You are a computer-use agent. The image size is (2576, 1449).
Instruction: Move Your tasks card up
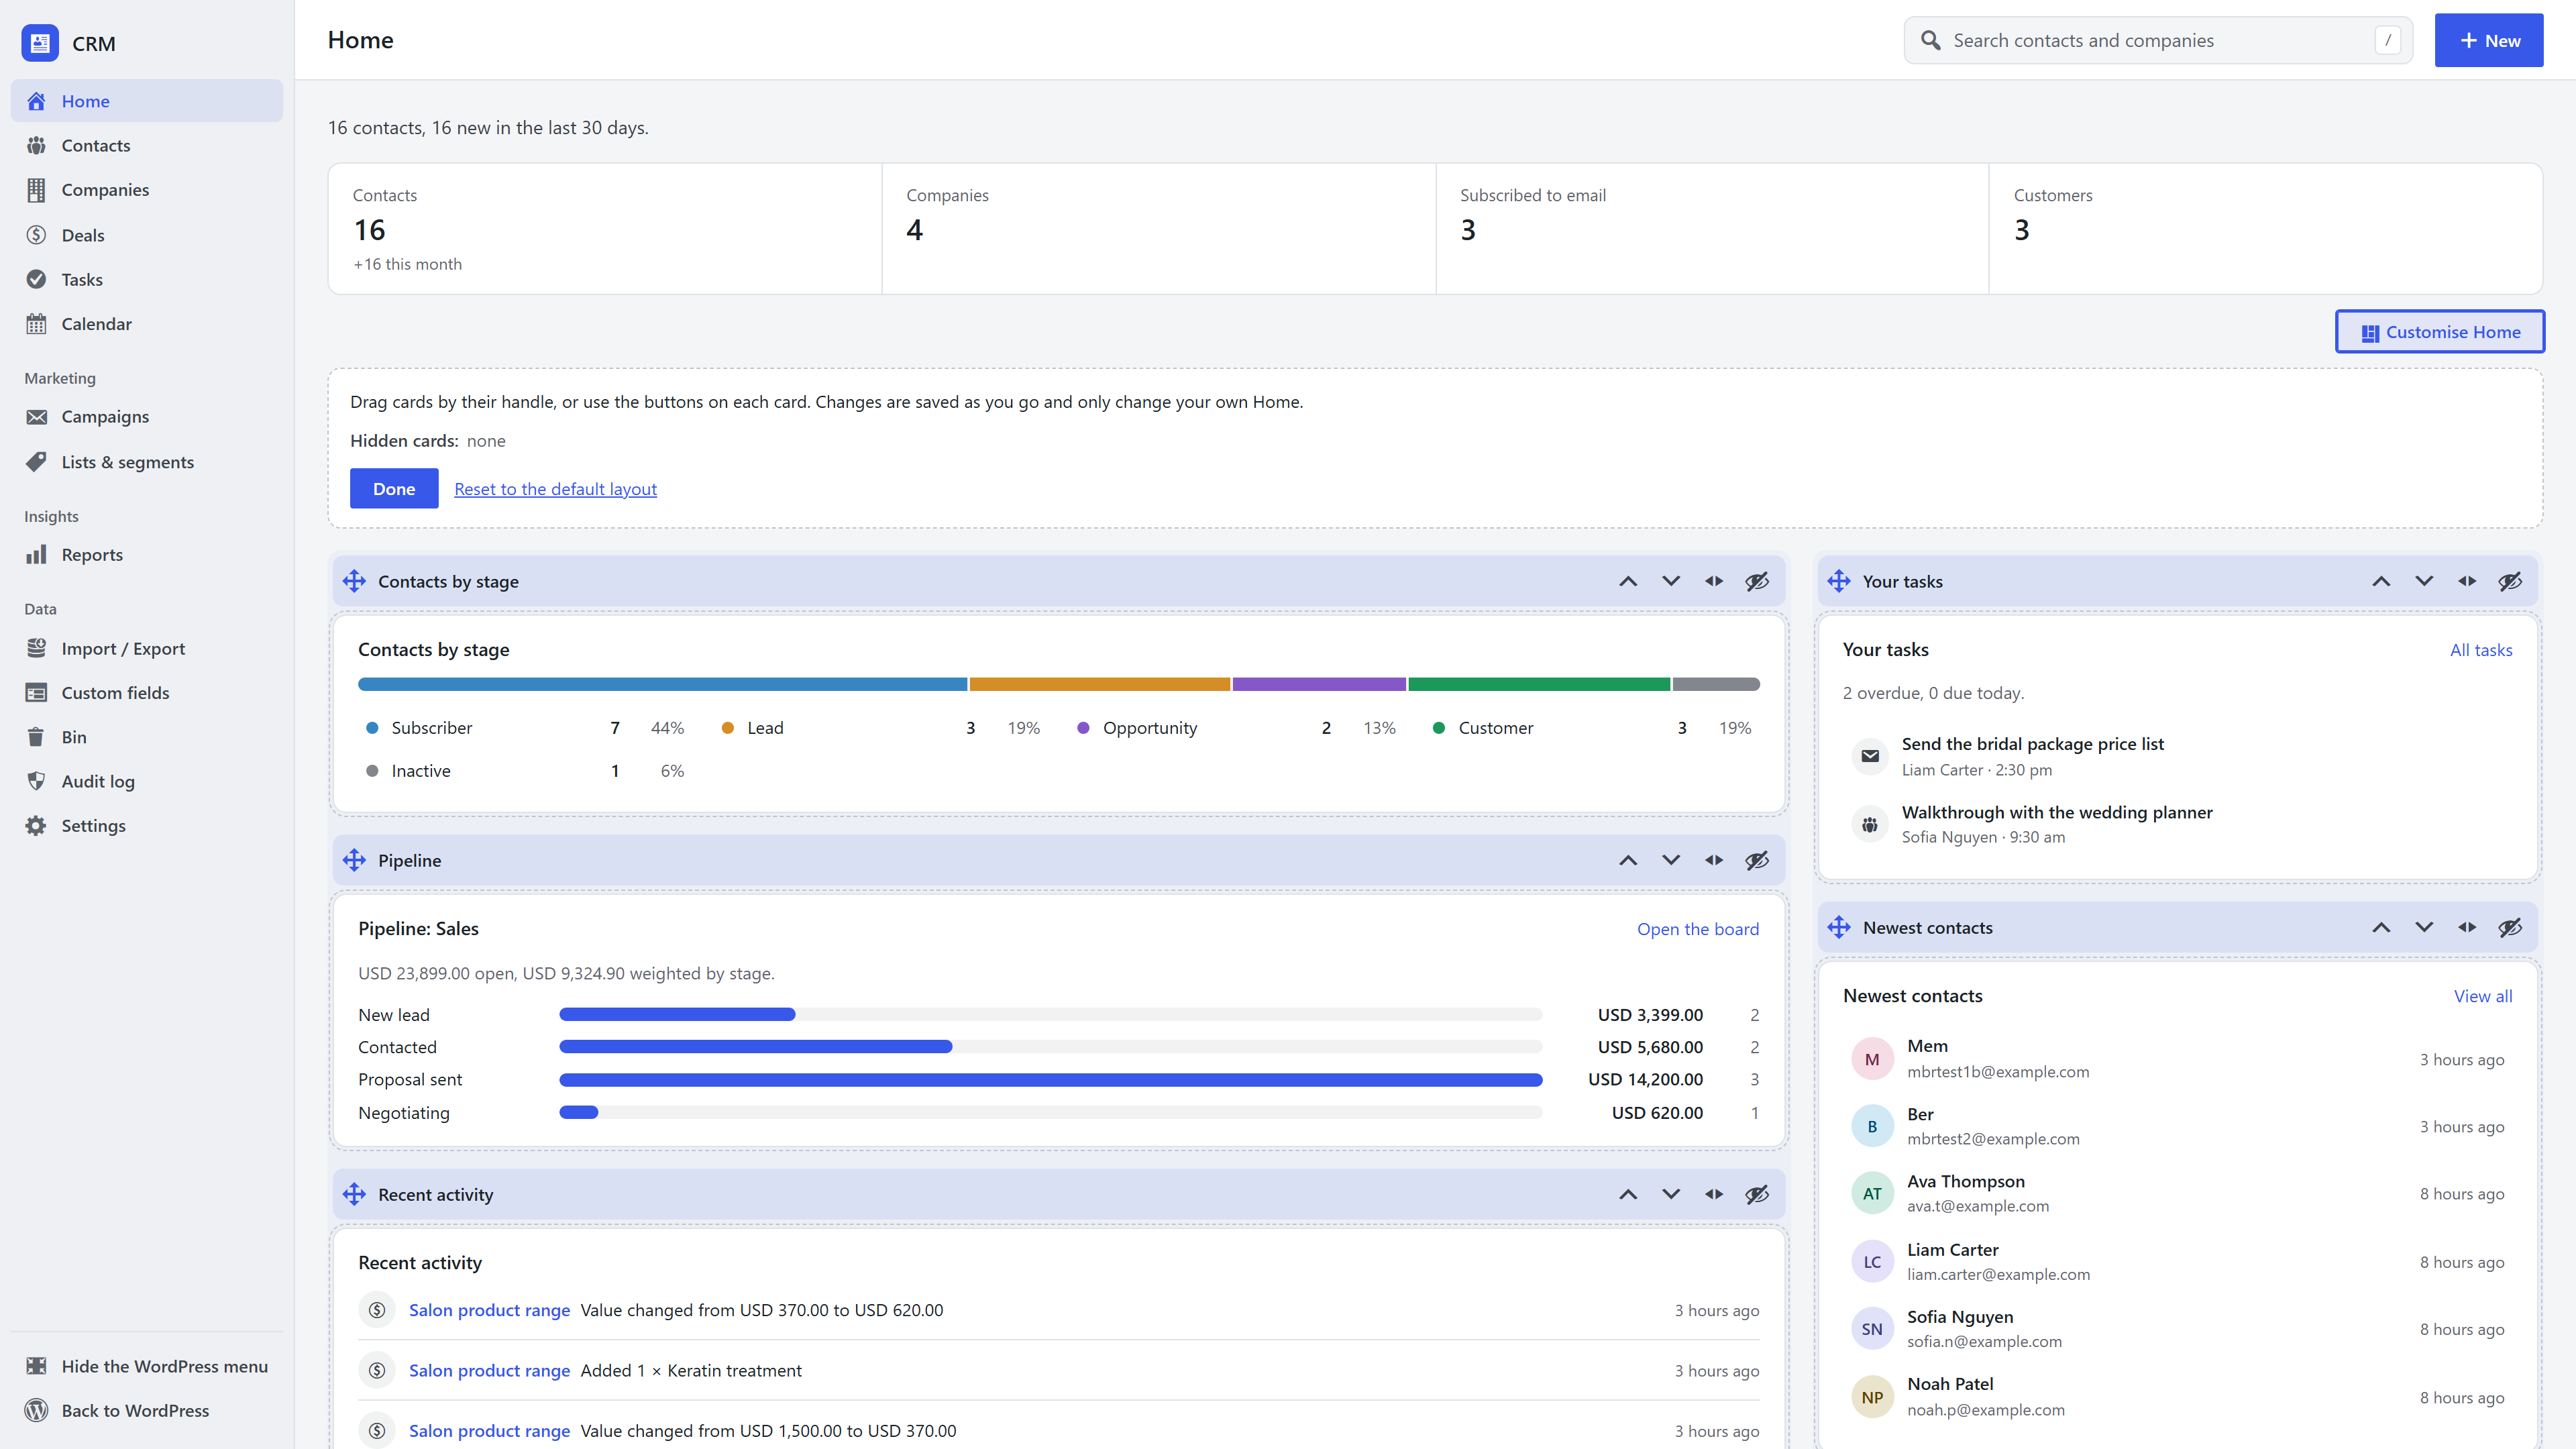(2381, 581)
